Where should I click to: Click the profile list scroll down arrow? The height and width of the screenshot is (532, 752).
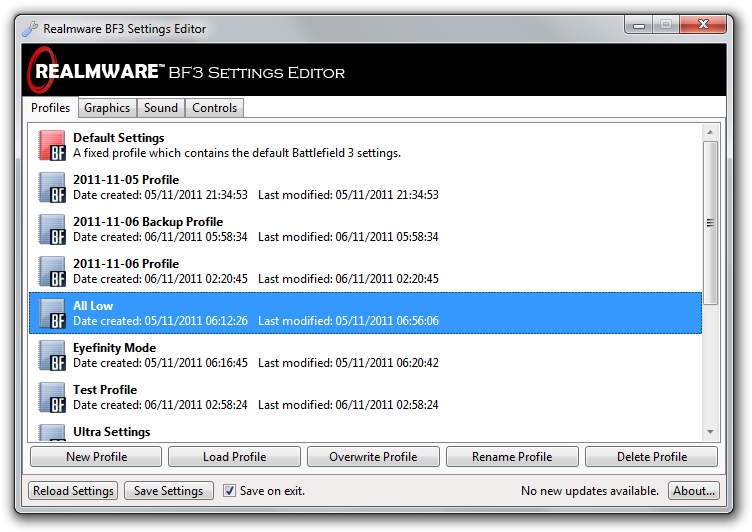coord(710,432)
